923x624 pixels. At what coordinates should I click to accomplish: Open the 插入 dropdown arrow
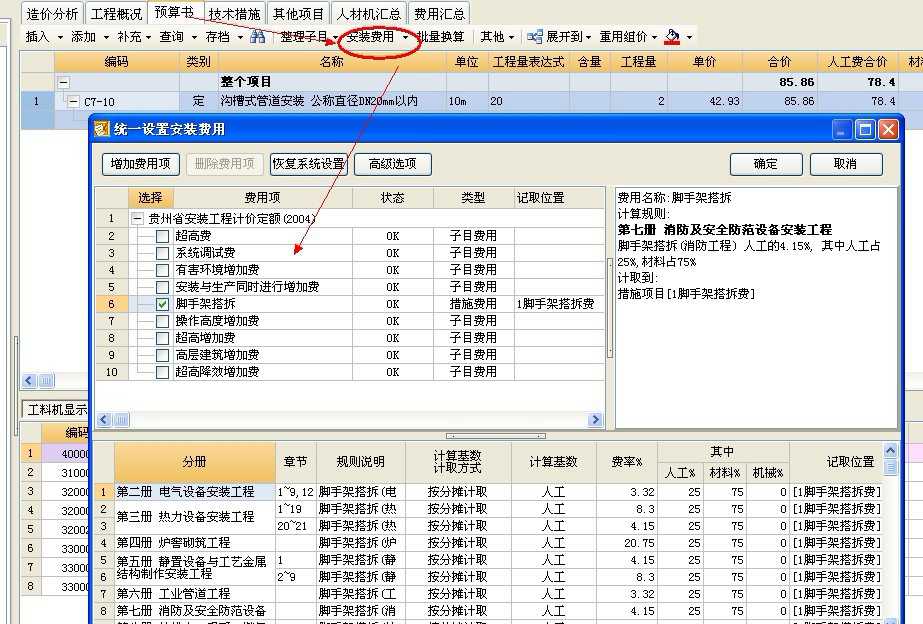click(60, 37)
